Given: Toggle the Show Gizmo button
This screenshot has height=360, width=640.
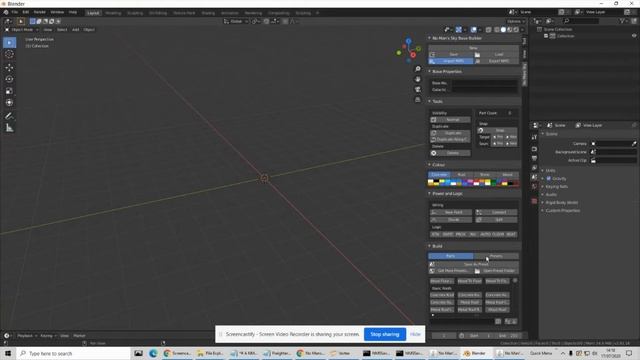Looking at the screenshot, I should pos(459,29).
